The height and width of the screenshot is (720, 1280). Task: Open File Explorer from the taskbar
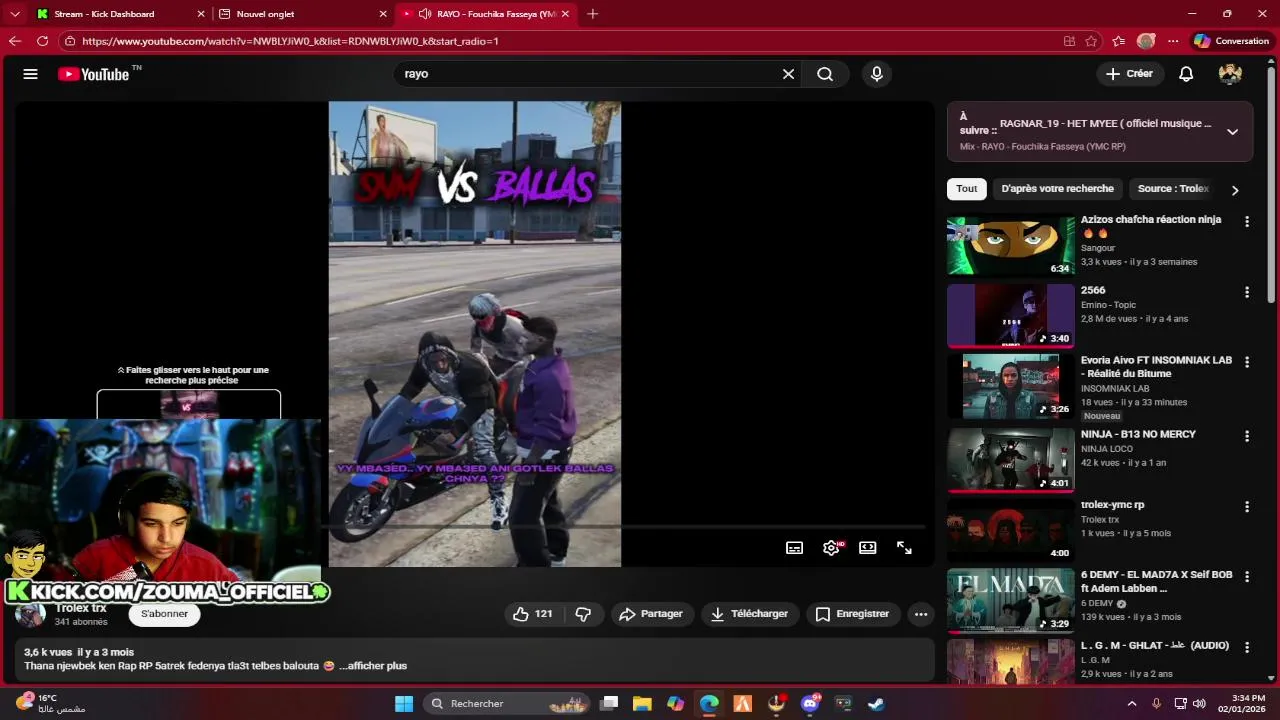(x=642, y=704)
